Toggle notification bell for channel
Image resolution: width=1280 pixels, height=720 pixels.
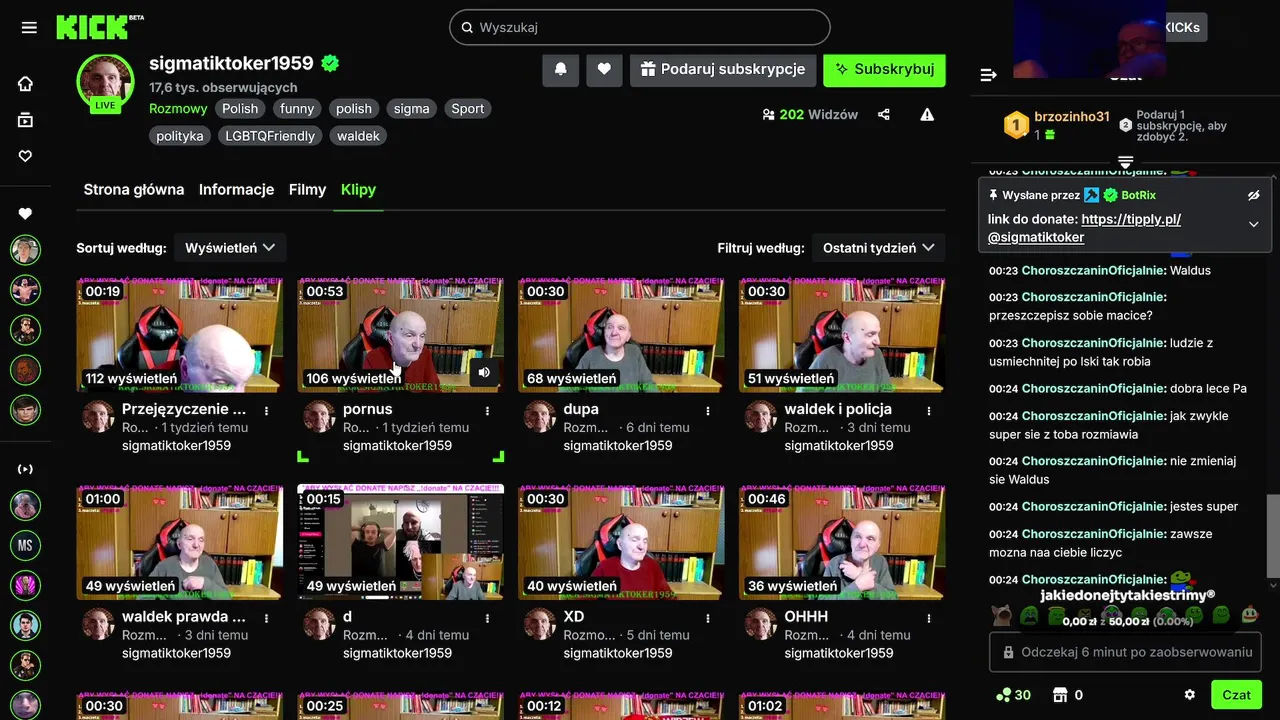[560, 69]
